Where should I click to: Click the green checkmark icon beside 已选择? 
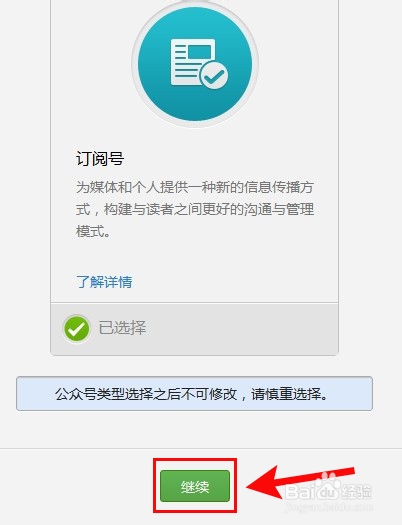[x=77, y=328]
